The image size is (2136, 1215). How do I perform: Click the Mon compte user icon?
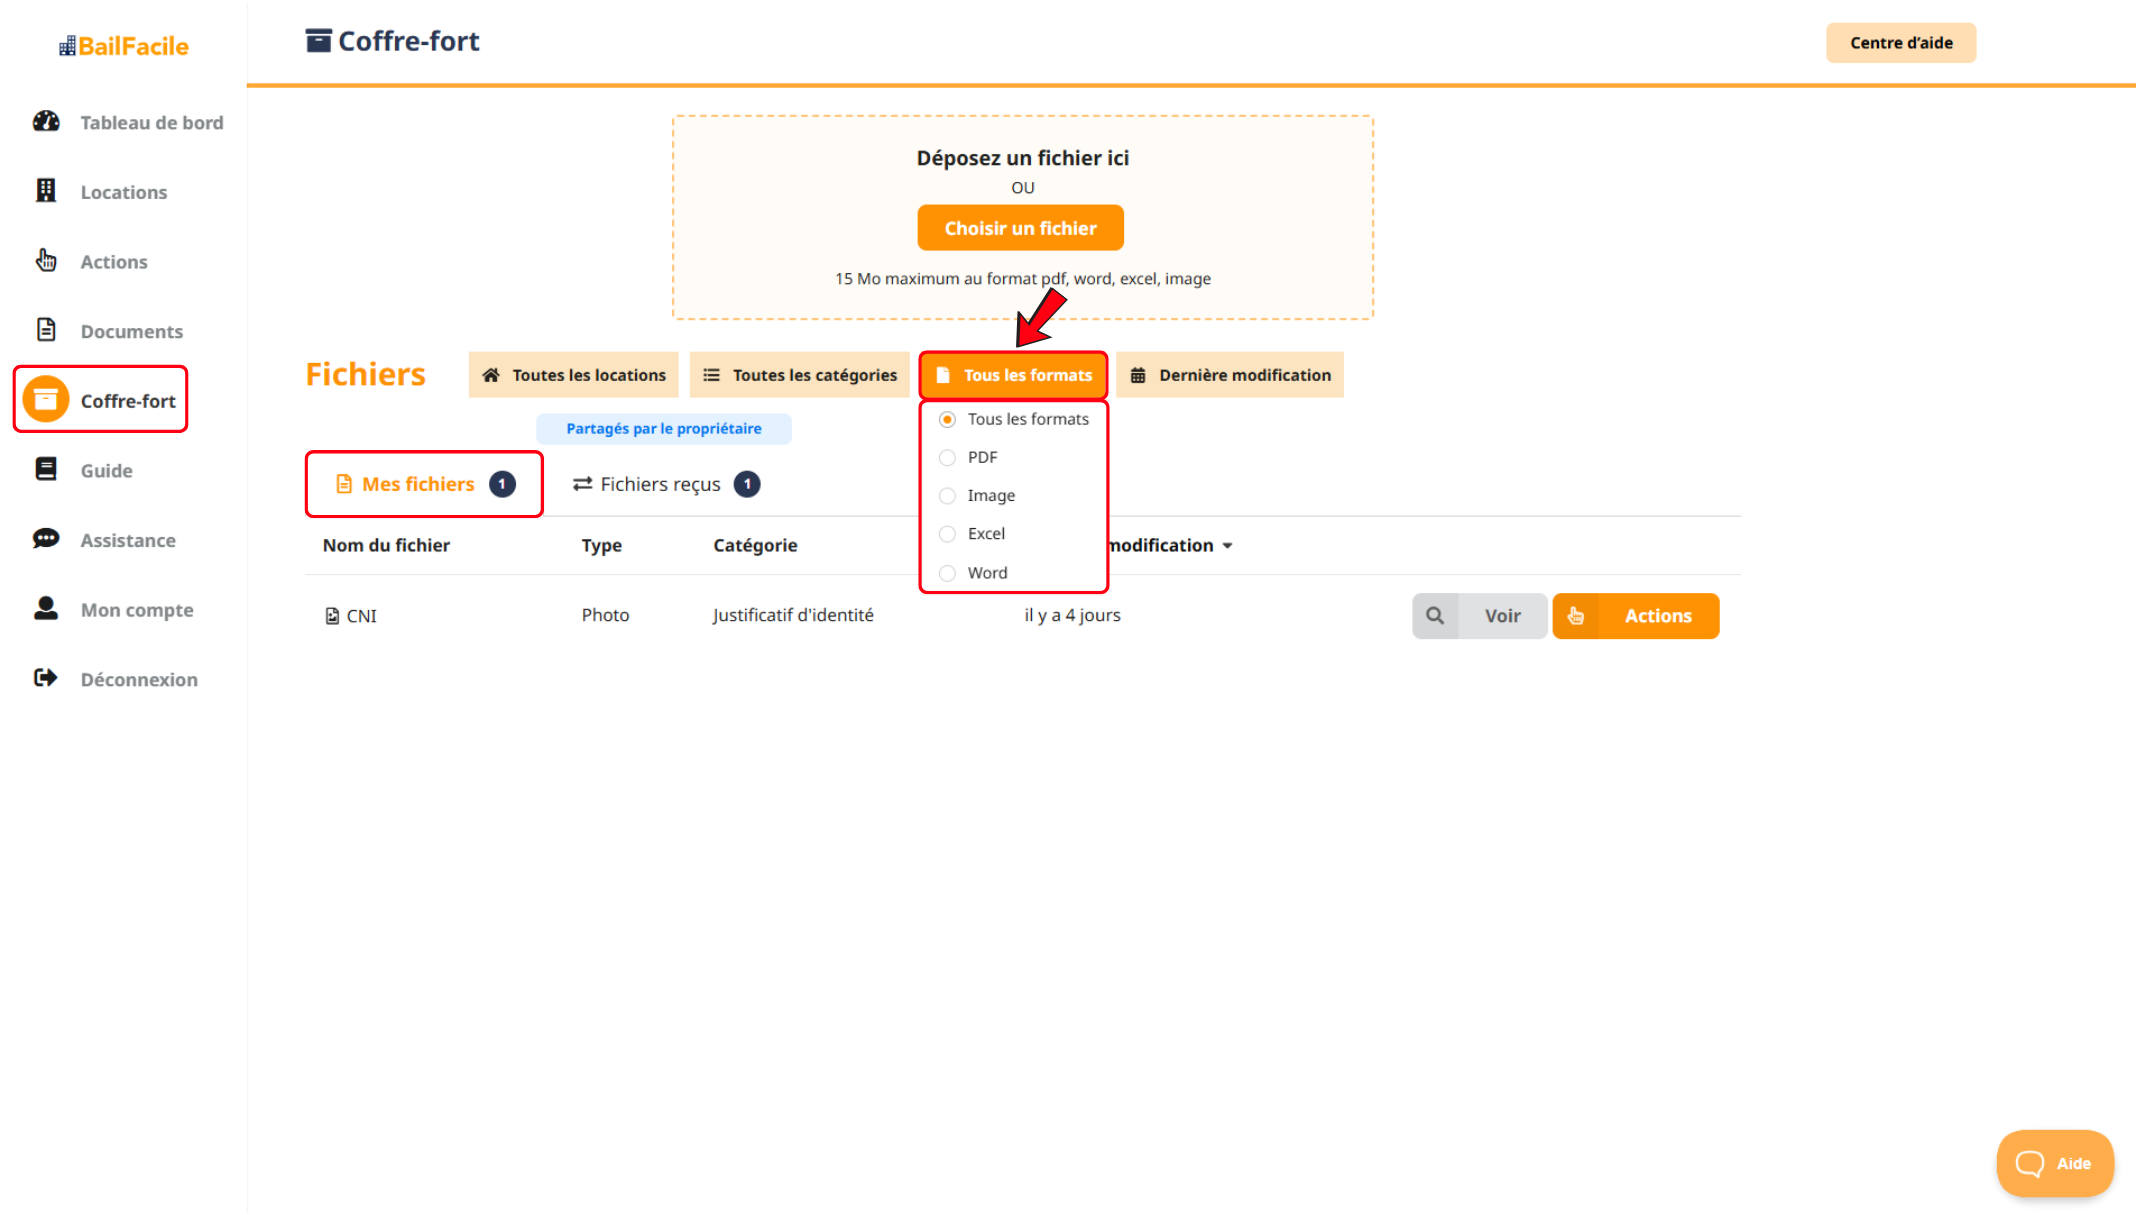(46, 608)
